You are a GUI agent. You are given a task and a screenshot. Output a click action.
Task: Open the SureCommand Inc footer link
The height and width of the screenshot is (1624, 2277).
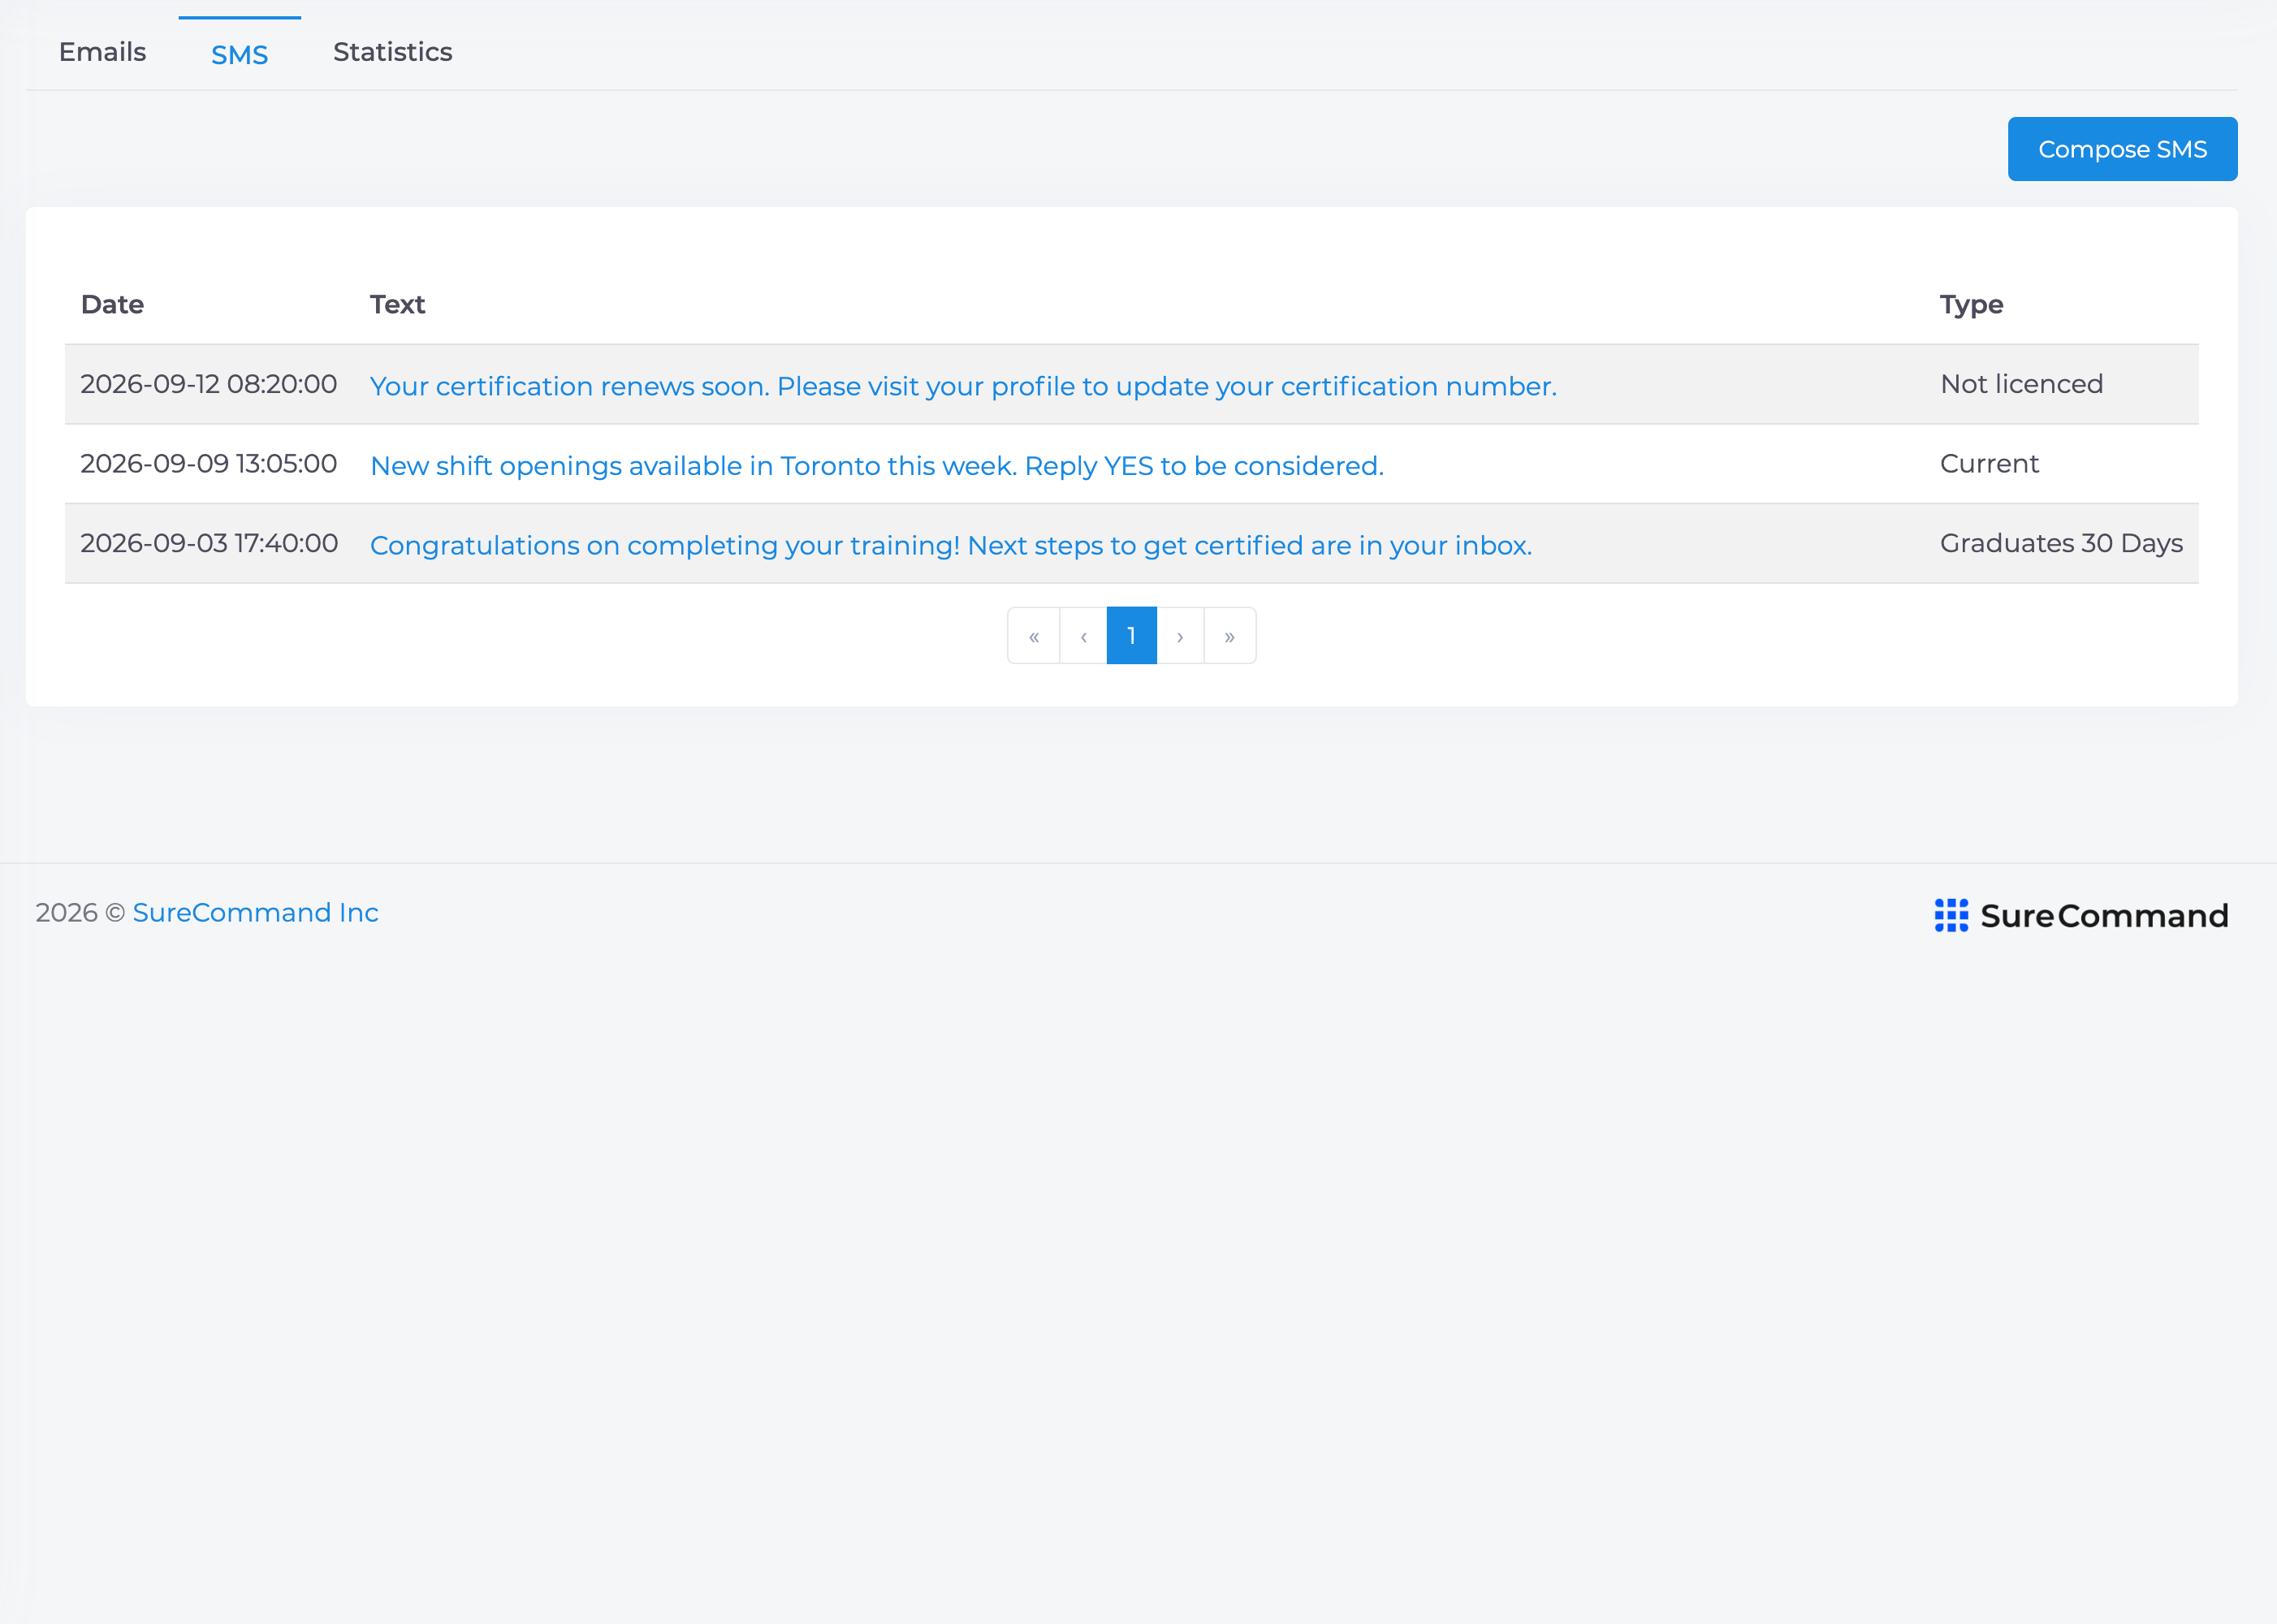pos(255,913)
